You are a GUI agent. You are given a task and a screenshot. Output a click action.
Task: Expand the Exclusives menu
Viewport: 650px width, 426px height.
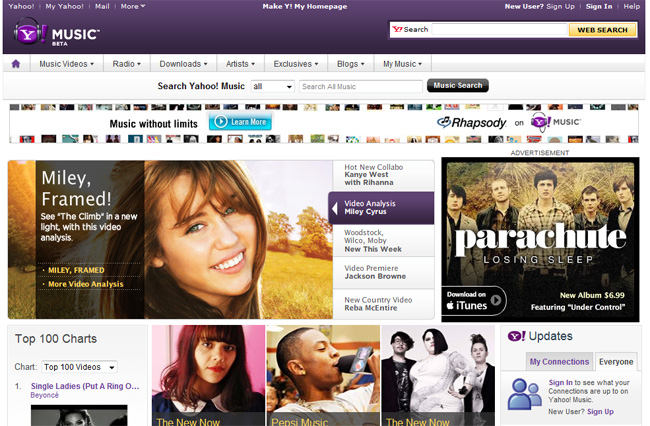(296, 64)
